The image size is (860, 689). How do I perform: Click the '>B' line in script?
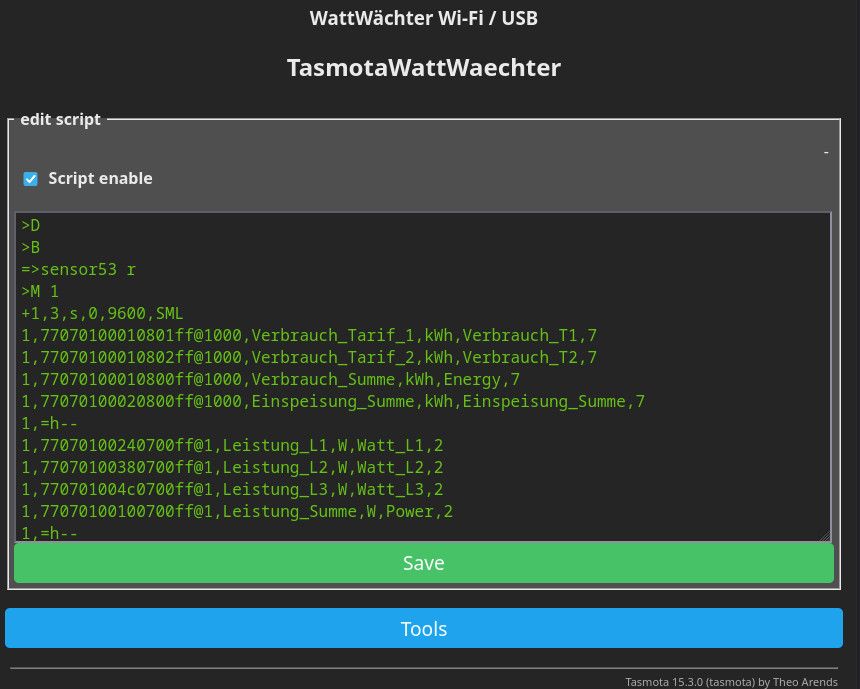(31, 247)
